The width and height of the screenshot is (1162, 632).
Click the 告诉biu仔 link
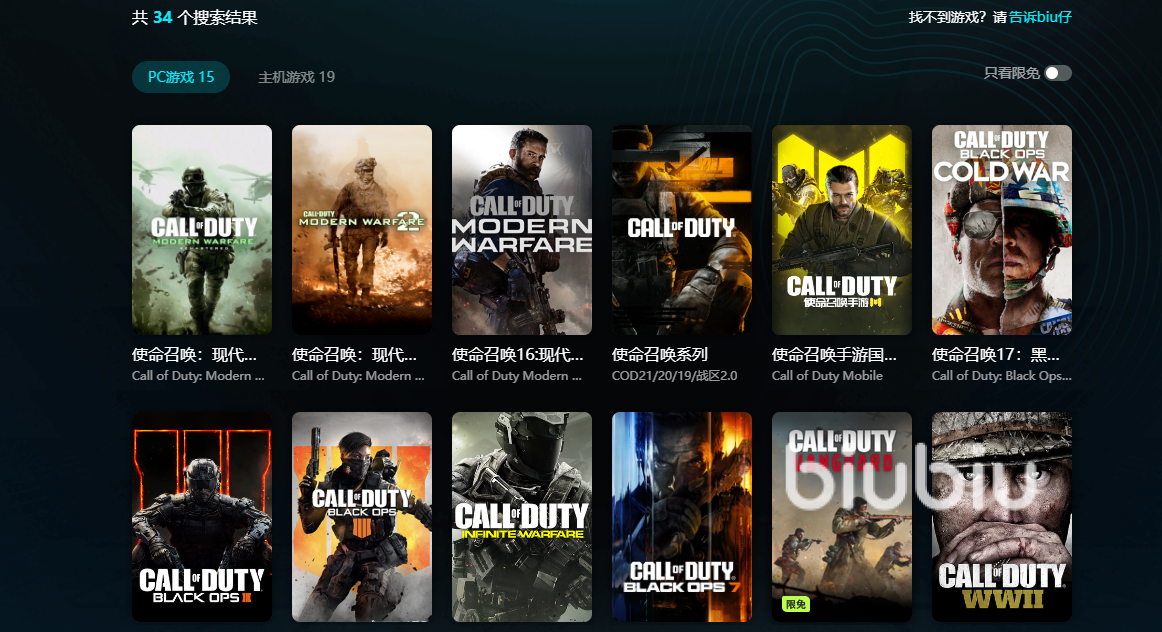1040,17
